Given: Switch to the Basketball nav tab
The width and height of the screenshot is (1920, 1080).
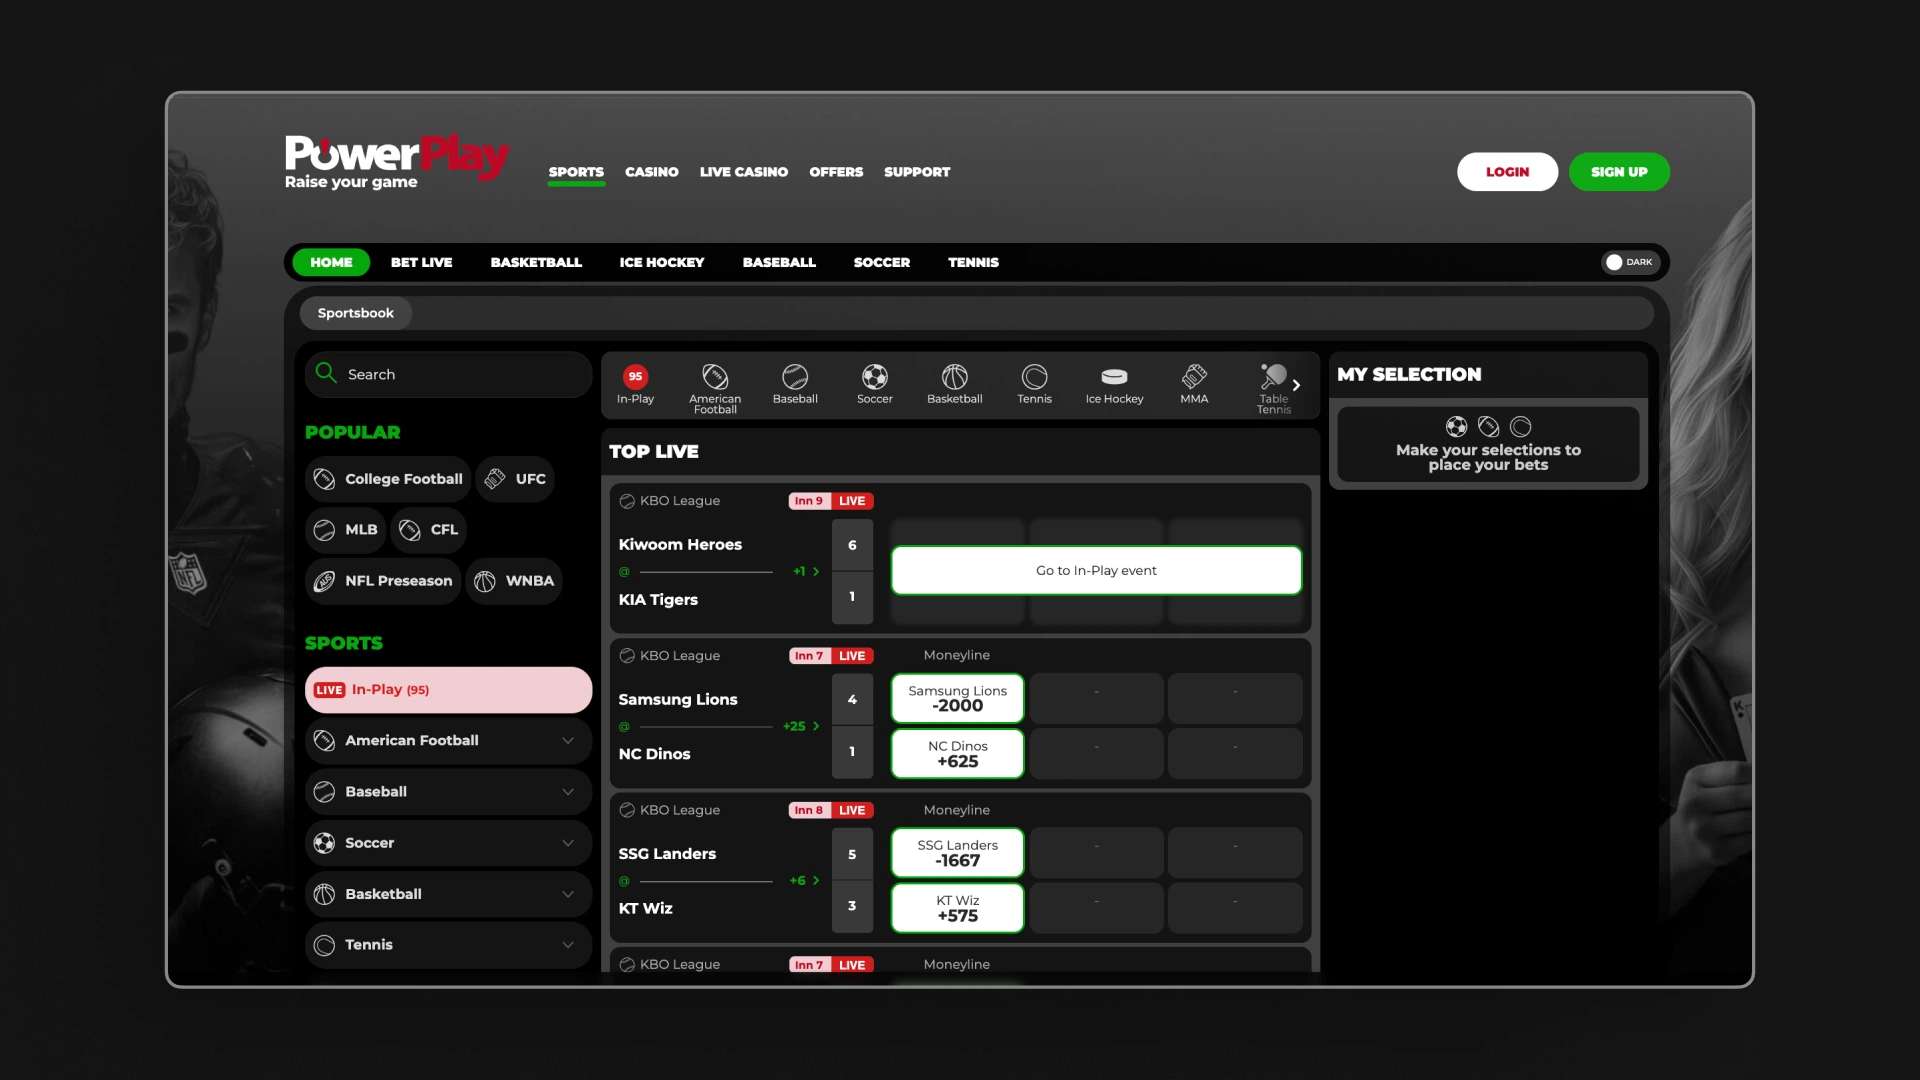Looking at the screenshot, I should [x=536, y=262].
